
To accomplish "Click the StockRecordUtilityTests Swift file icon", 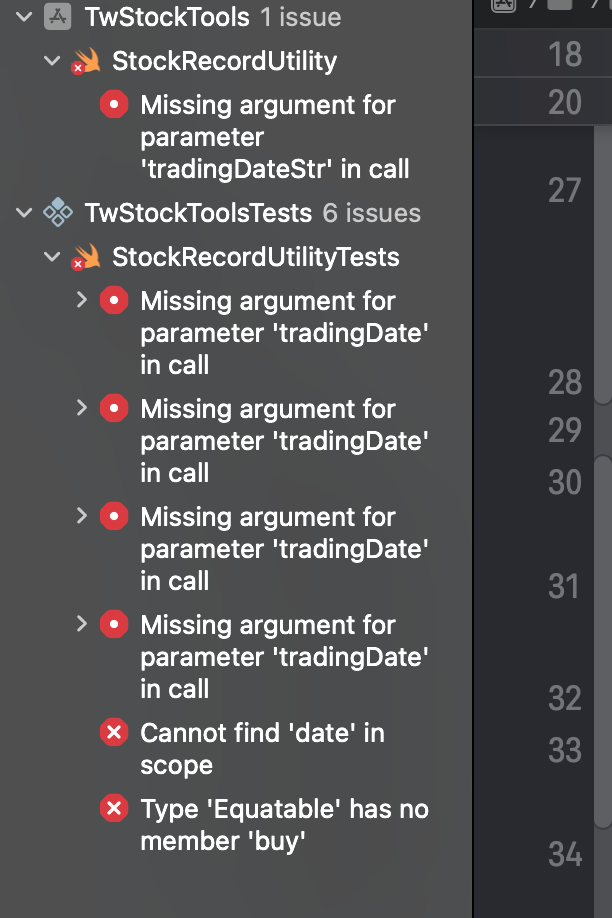I will point(86,257).
